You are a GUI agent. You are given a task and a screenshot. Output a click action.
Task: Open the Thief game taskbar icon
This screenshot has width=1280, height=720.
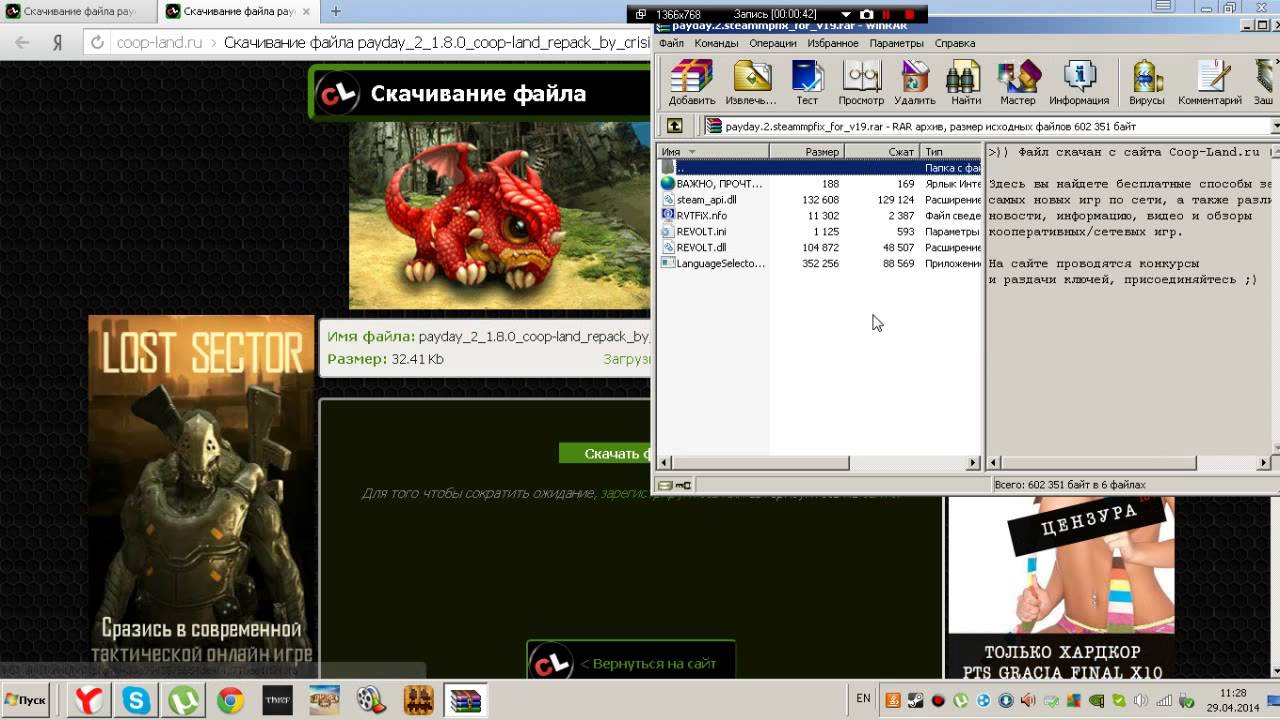coord(277,700)
